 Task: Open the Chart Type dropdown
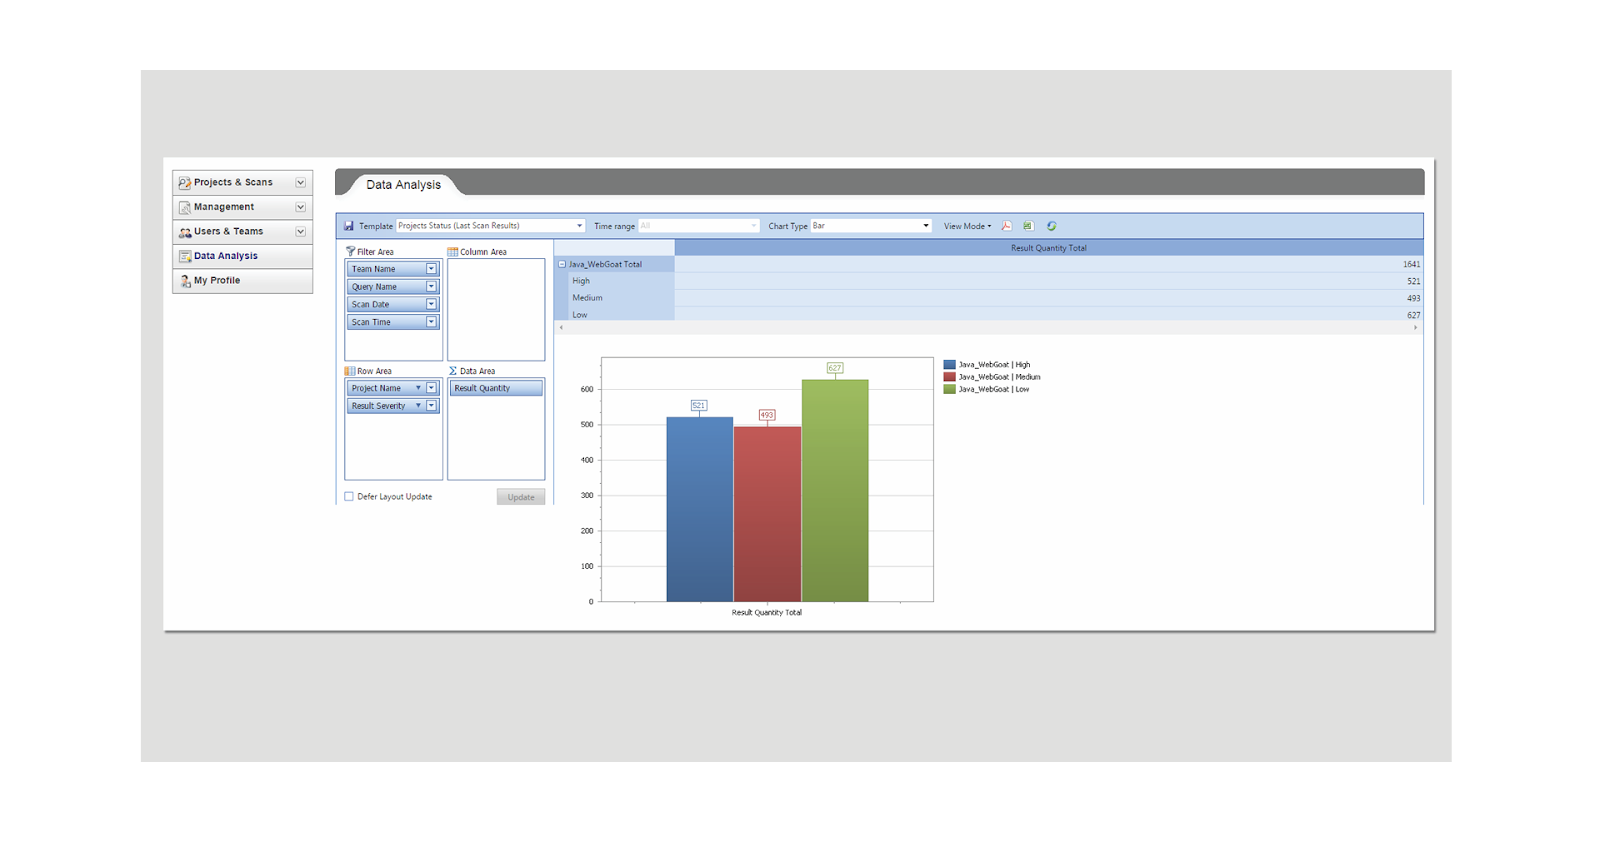click(925, 226)
